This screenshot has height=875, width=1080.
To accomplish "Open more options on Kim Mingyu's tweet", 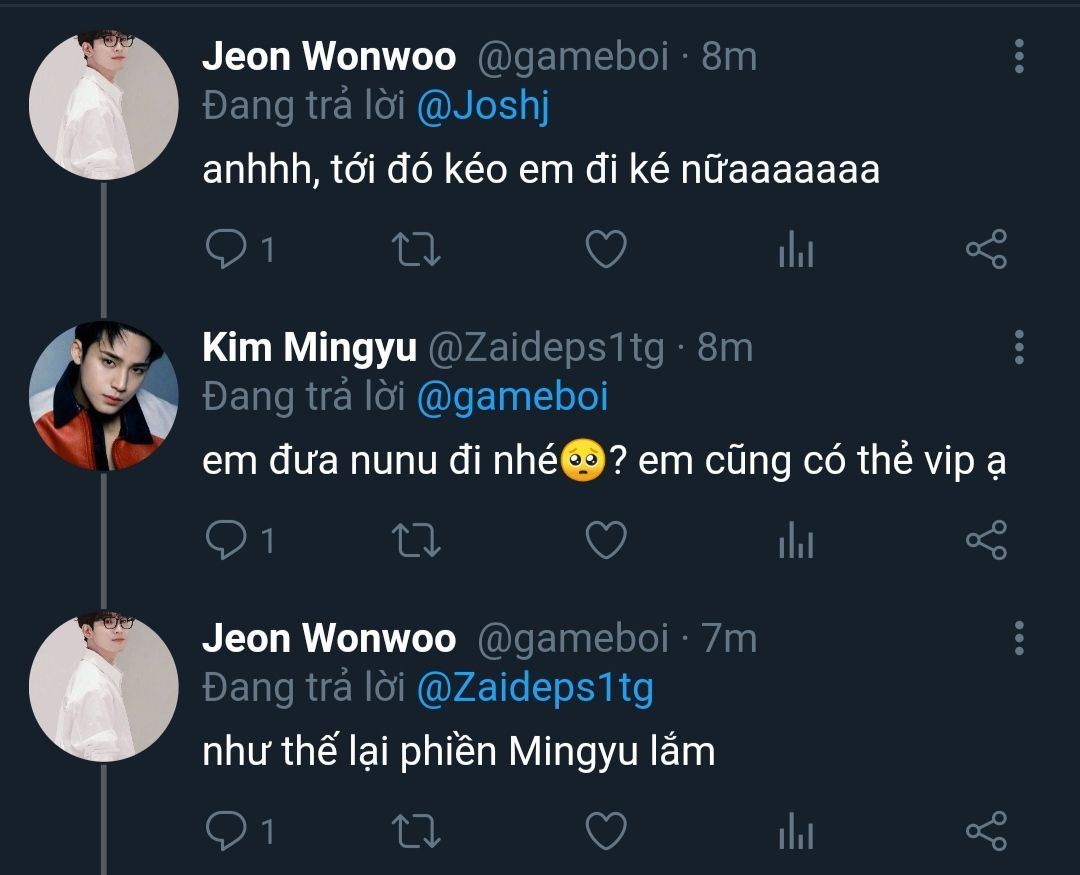I will coord(1019,347).
